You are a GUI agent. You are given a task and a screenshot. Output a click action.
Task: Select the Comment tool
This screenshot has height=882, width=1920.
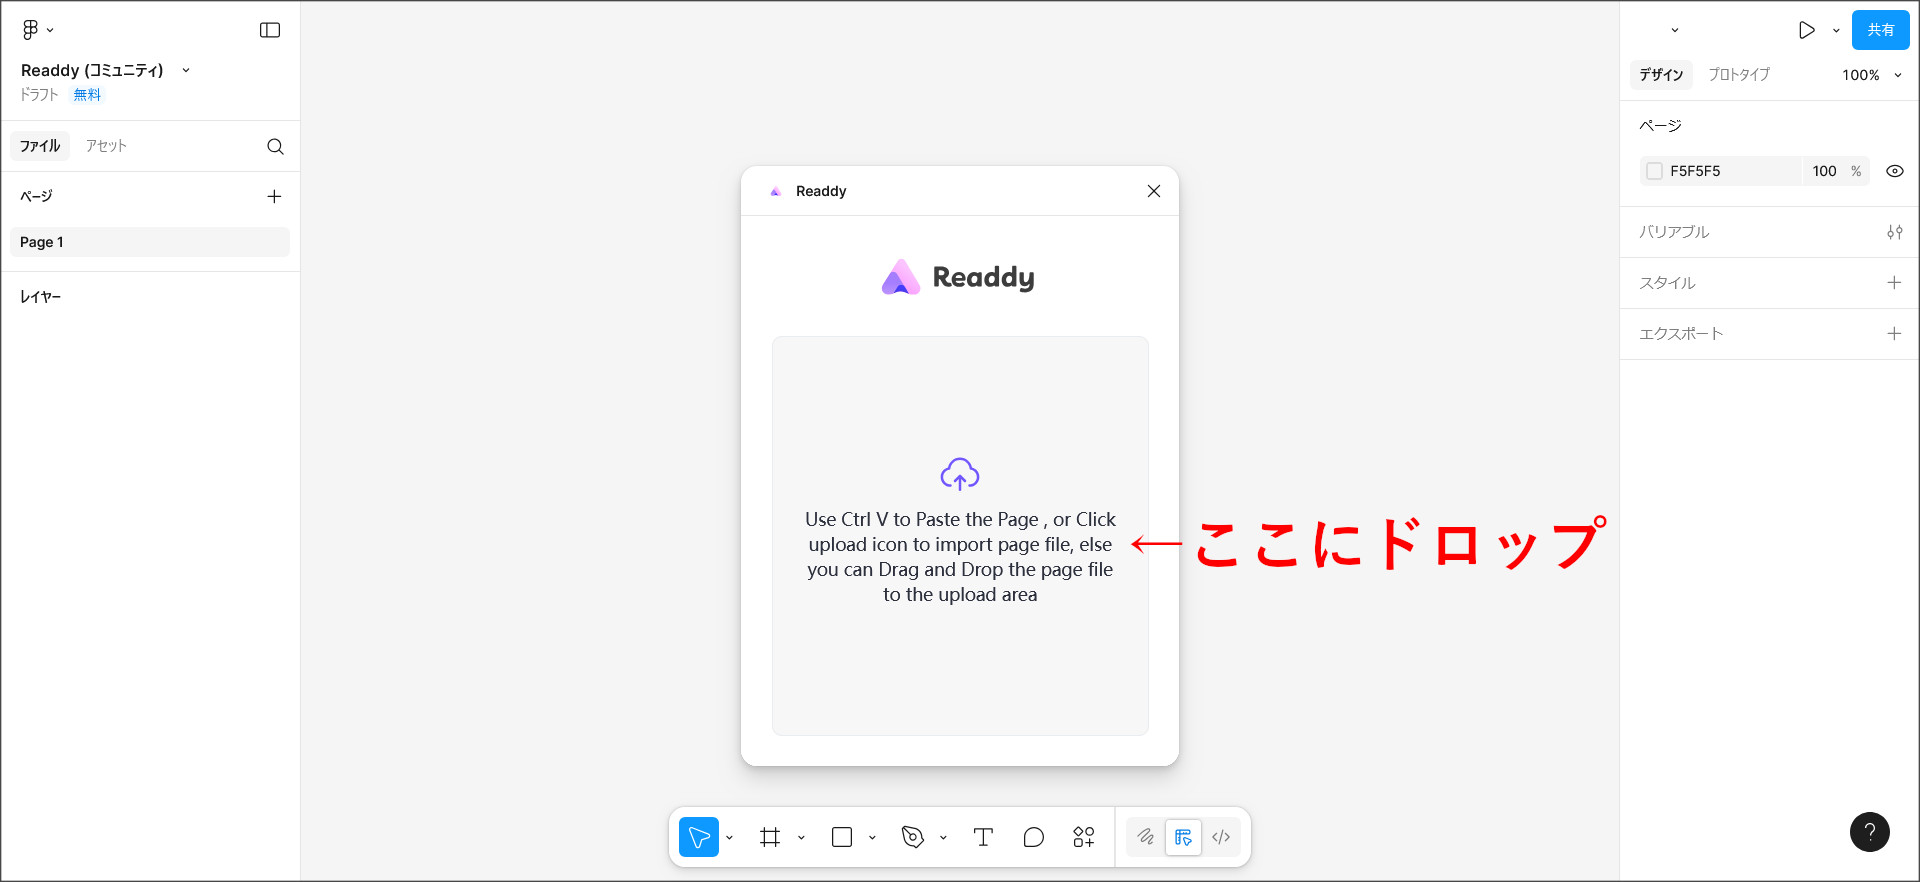click(1033, 837)
